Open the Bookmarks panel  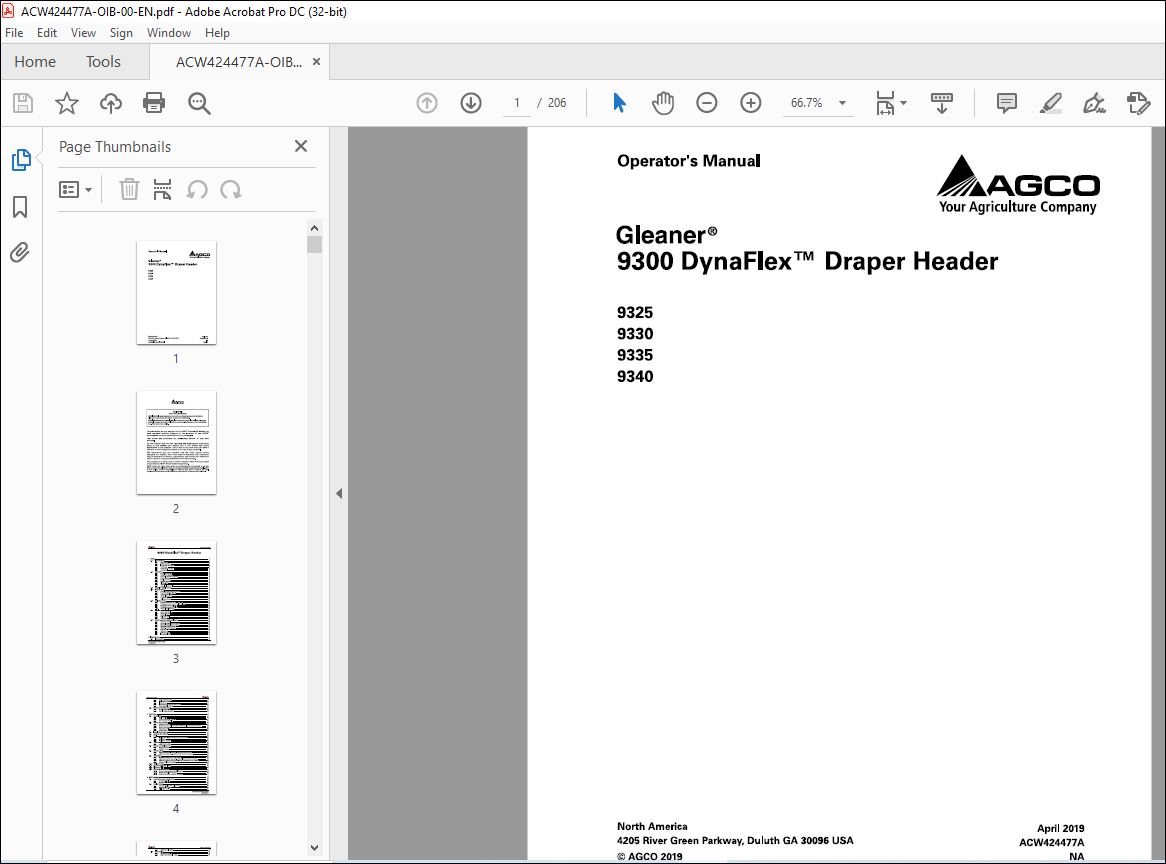click(x=20, y=207)
